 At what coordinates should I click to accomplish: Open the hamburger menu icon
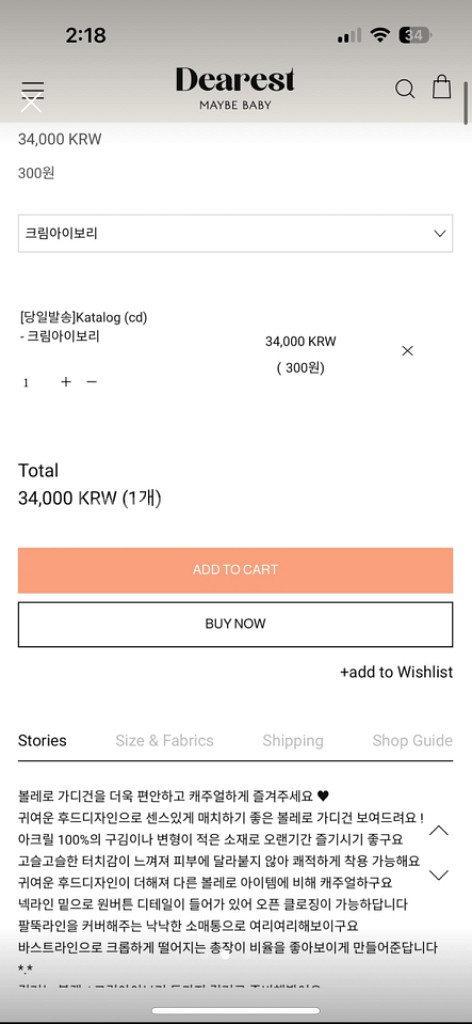32,91
